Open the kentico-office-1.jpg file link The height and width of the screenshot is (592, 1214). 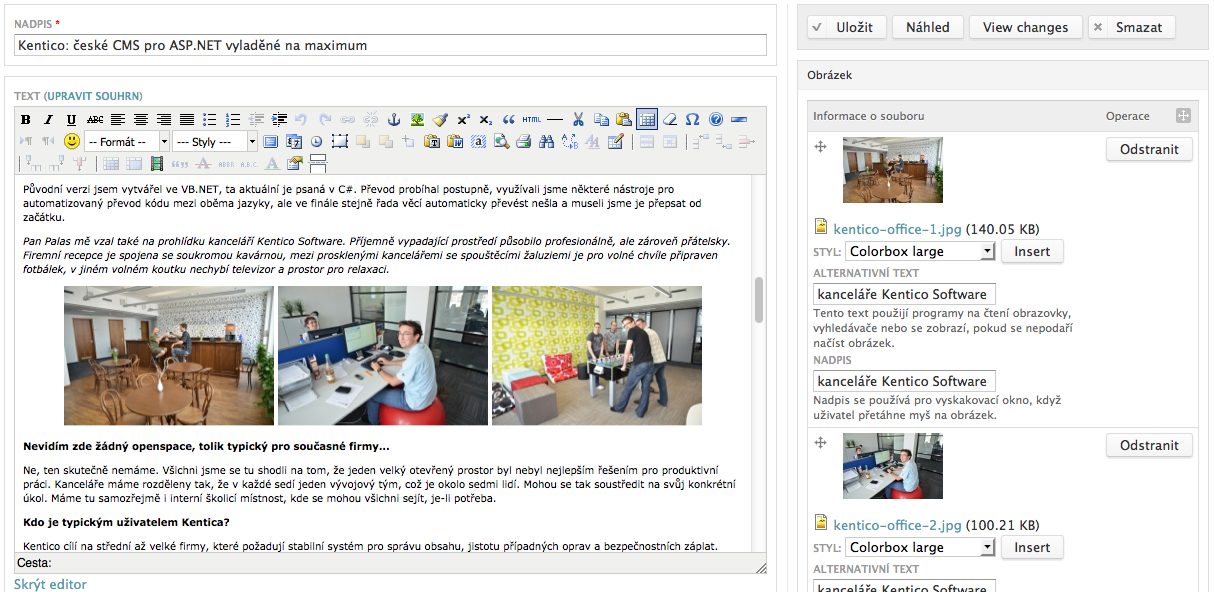click(x=897, y=229)
